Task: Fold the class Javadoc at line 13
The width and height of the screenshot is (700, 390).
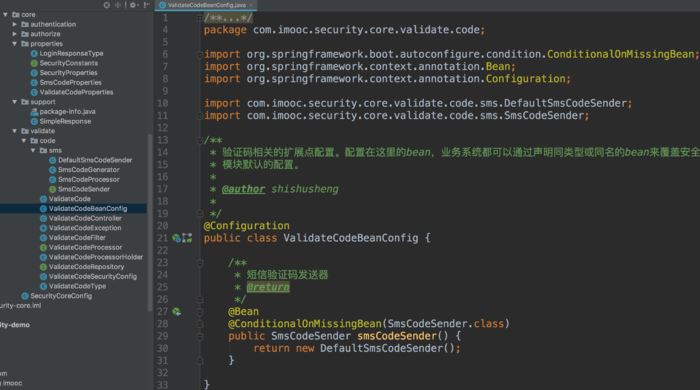Action: coord(200,140)
